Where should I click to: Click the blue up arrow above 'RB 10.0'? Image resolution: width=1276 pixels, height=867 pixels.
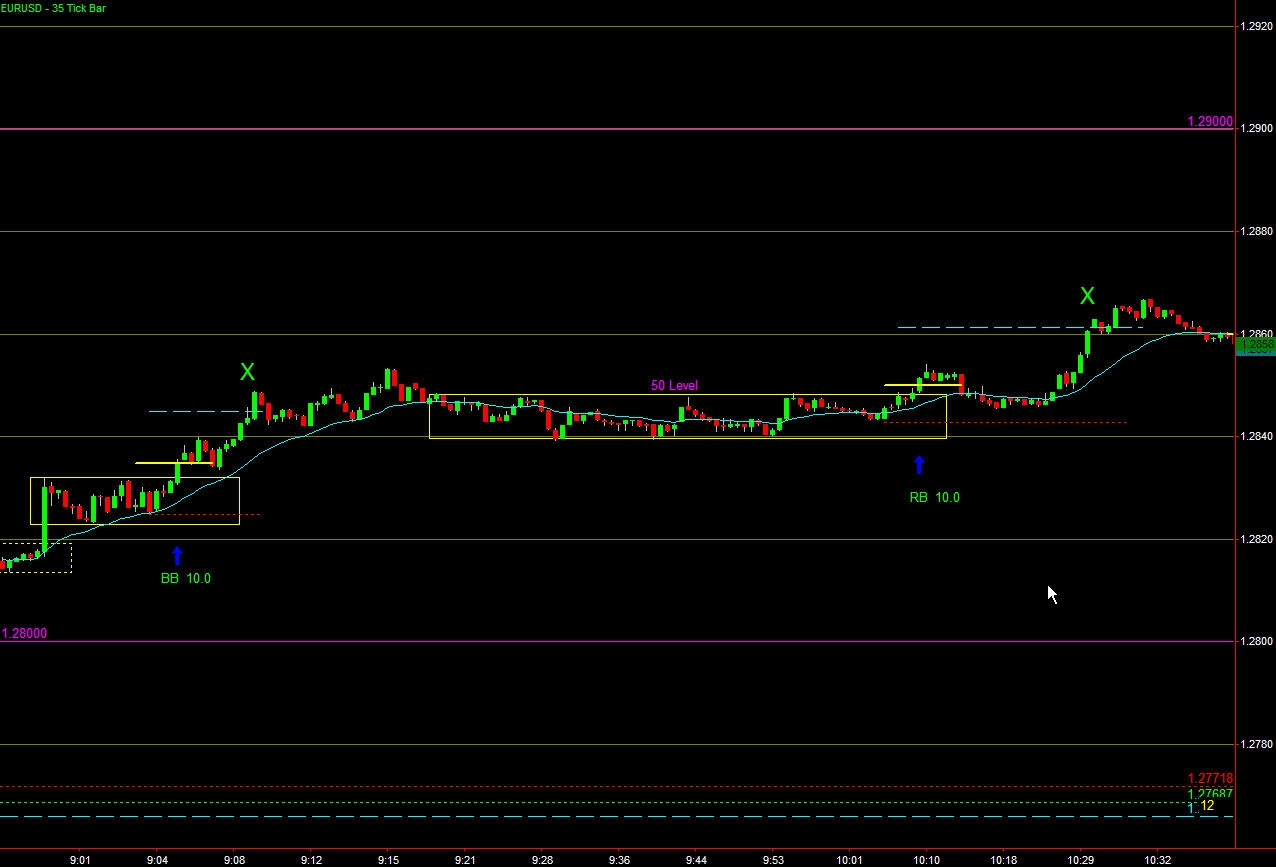coord(919,465)
